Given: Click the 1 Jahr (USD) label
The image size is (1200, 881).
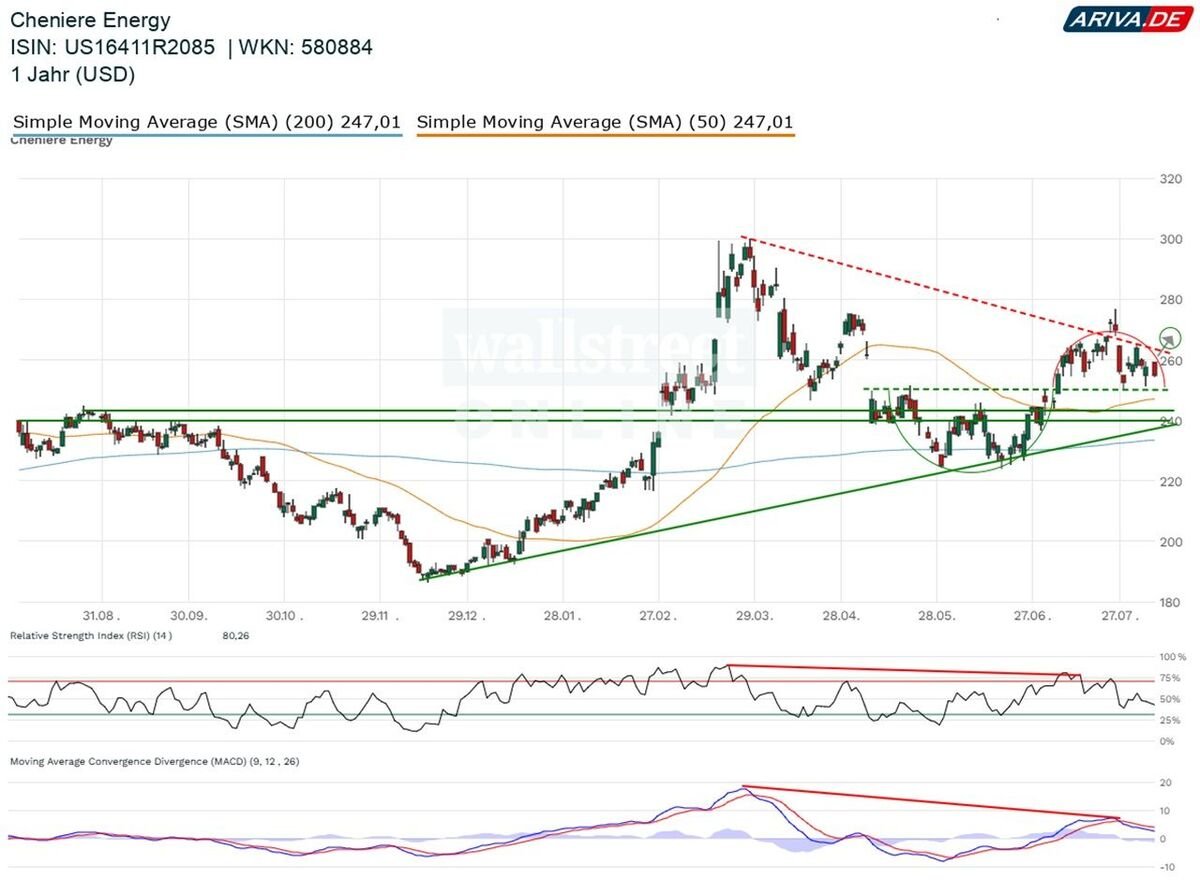Looking at the screenshot, I should pyautogui.click(x=72, y=74).
